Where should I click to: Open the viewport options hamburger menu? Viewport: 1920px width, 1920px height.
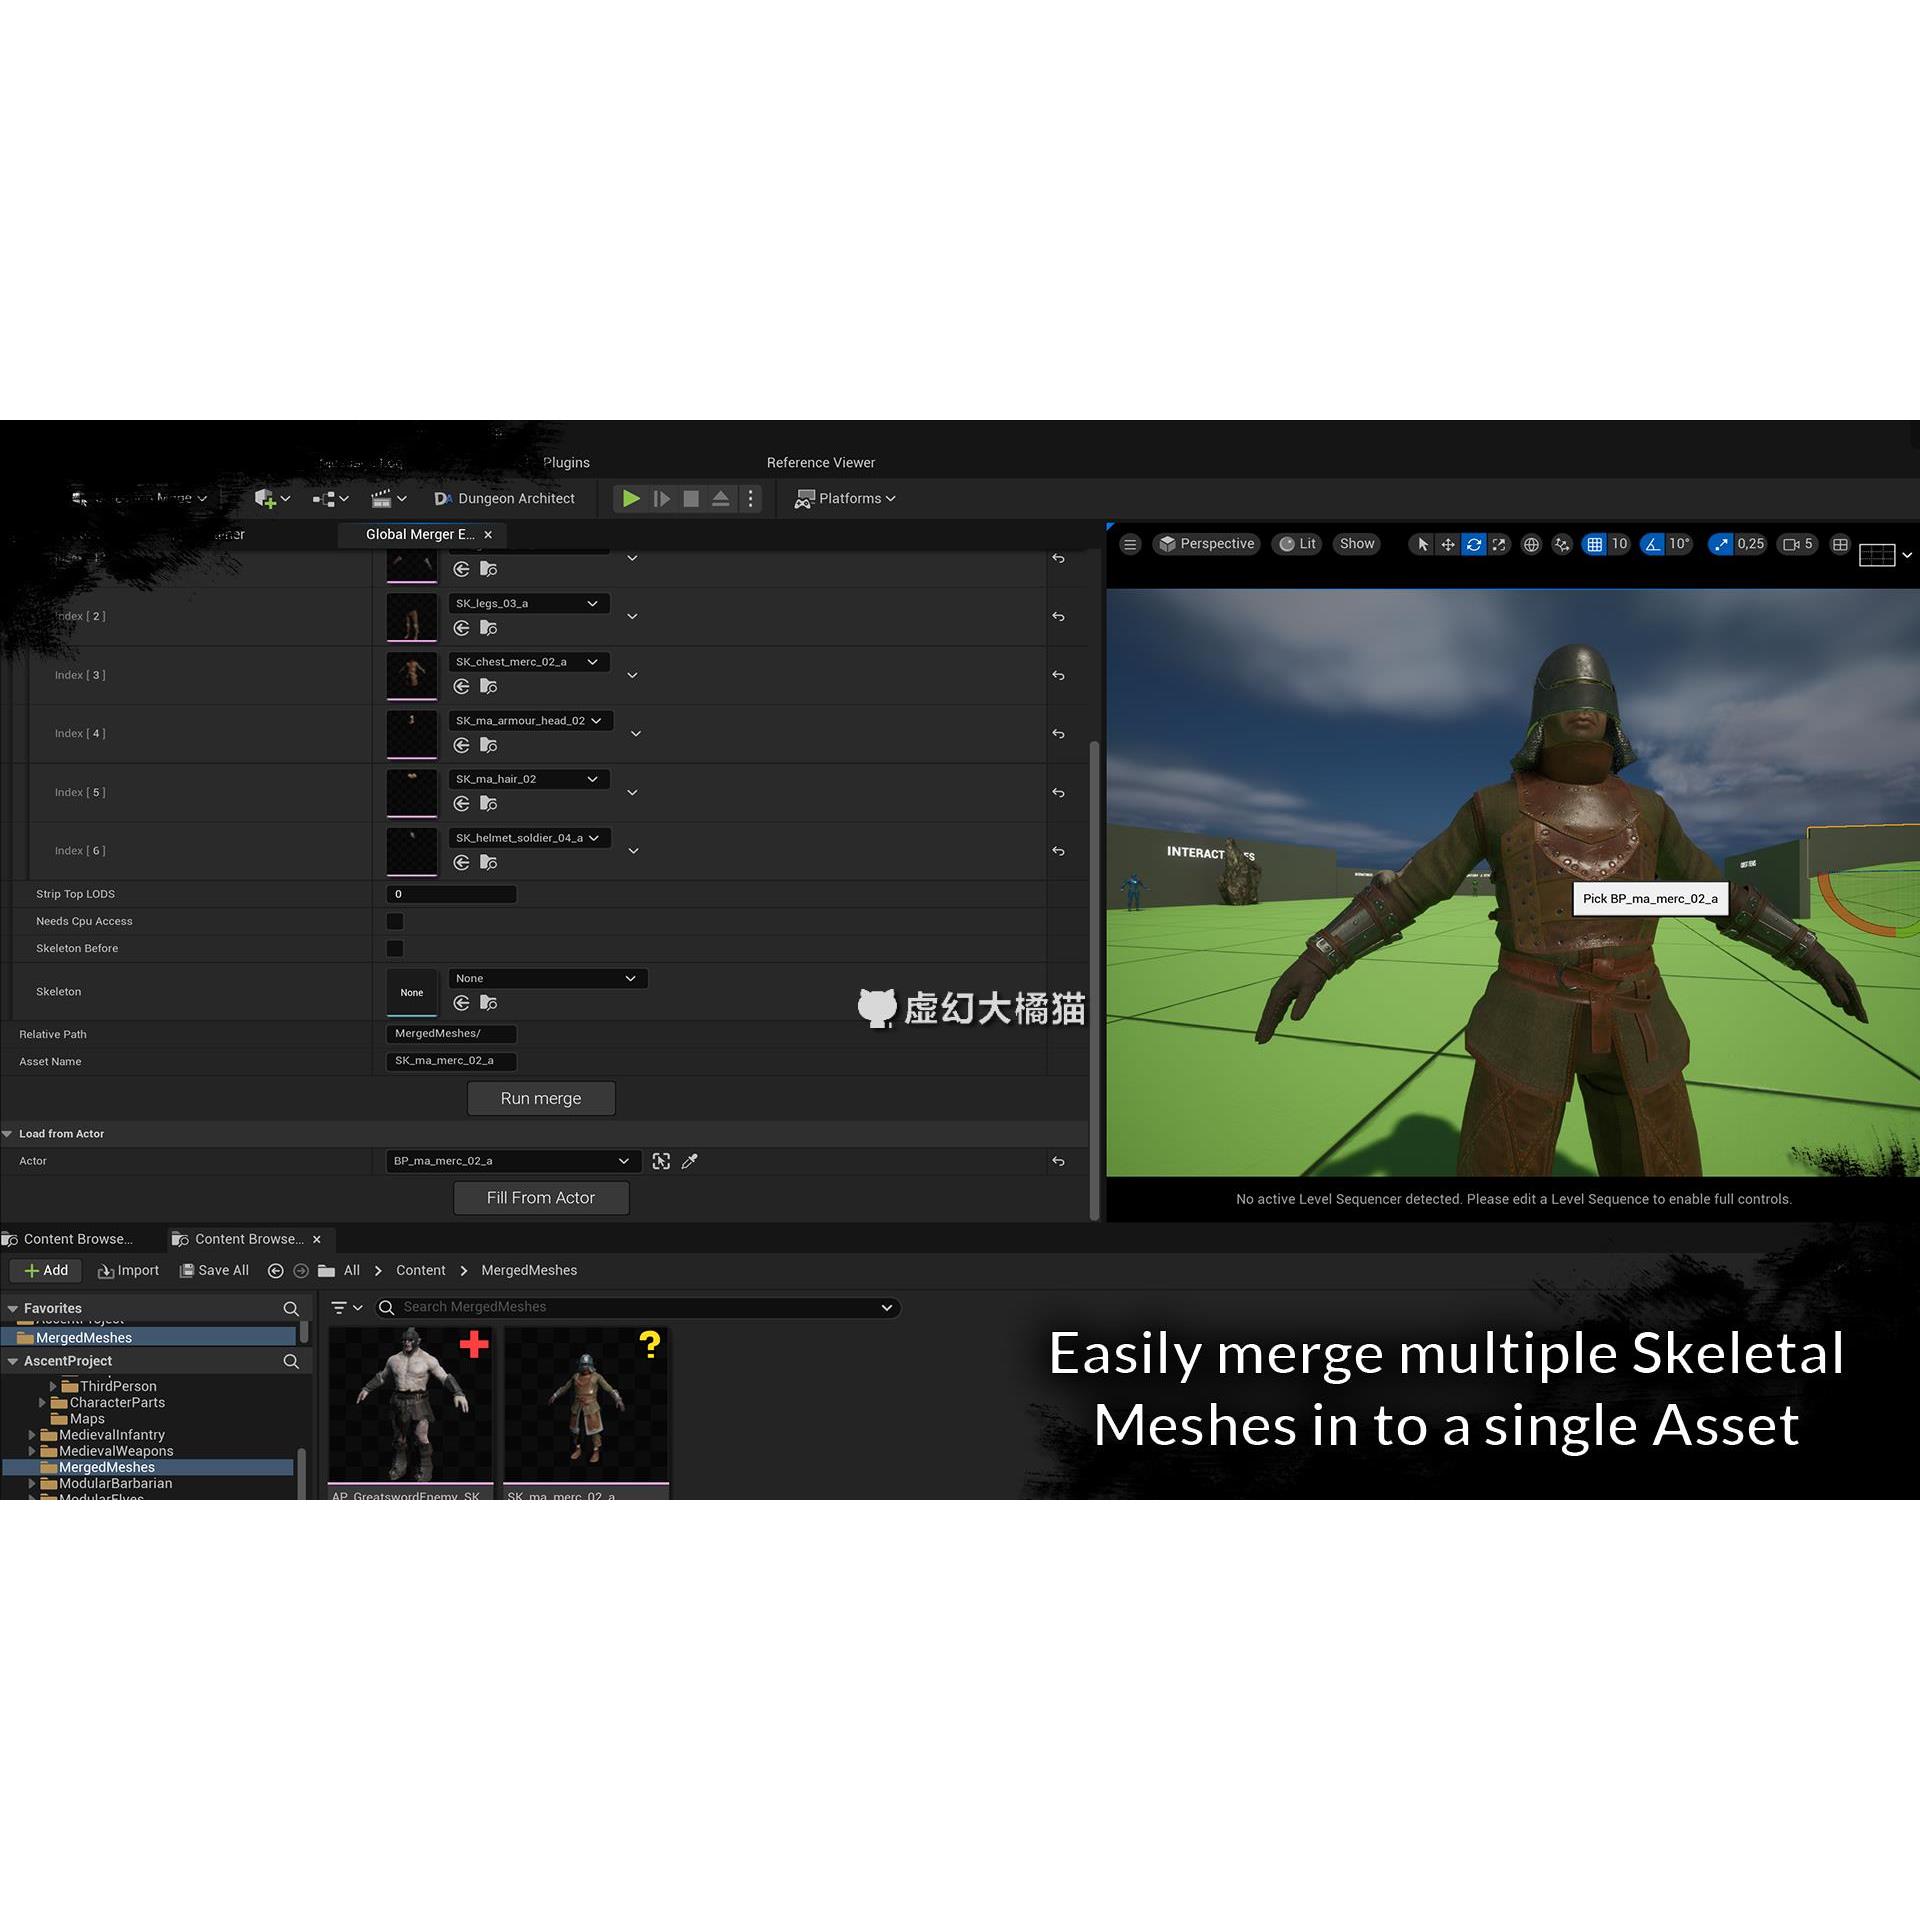click(x=1130, y=544)
